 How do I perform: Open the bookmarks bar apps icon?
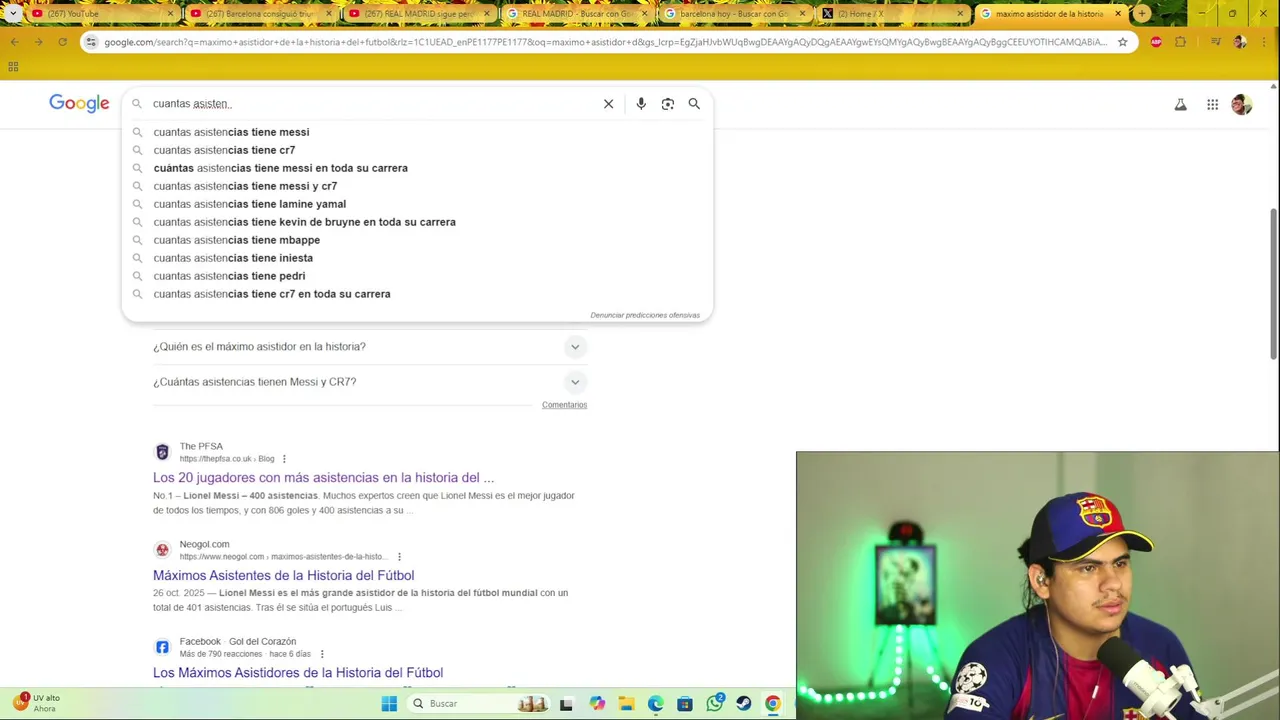click(x=13, y=66)
